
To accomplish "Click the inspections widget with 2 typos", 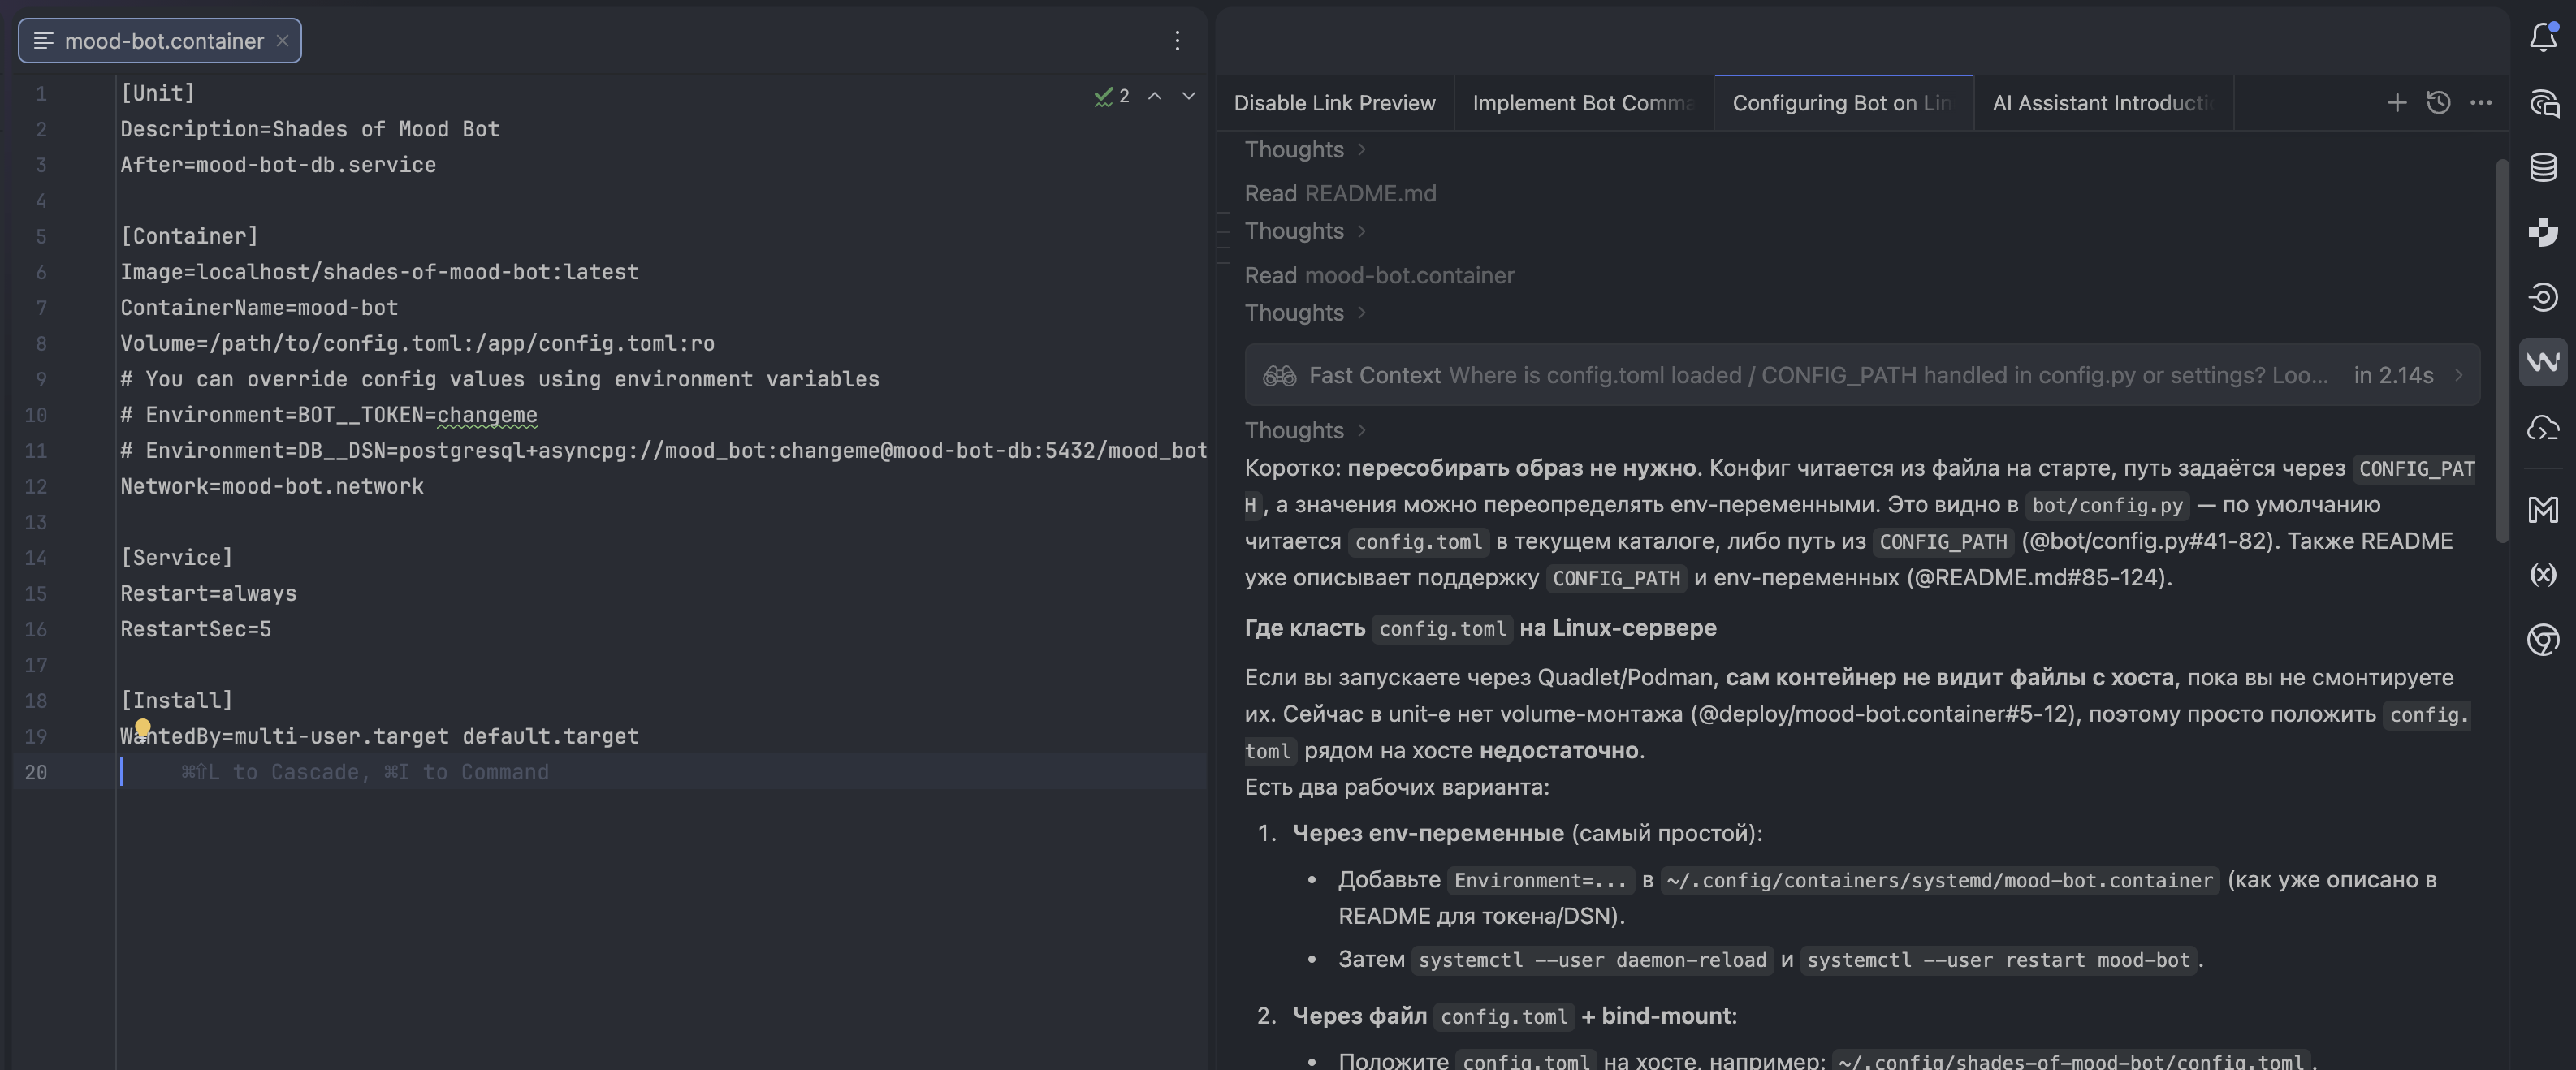I will tap(1112, 96).
